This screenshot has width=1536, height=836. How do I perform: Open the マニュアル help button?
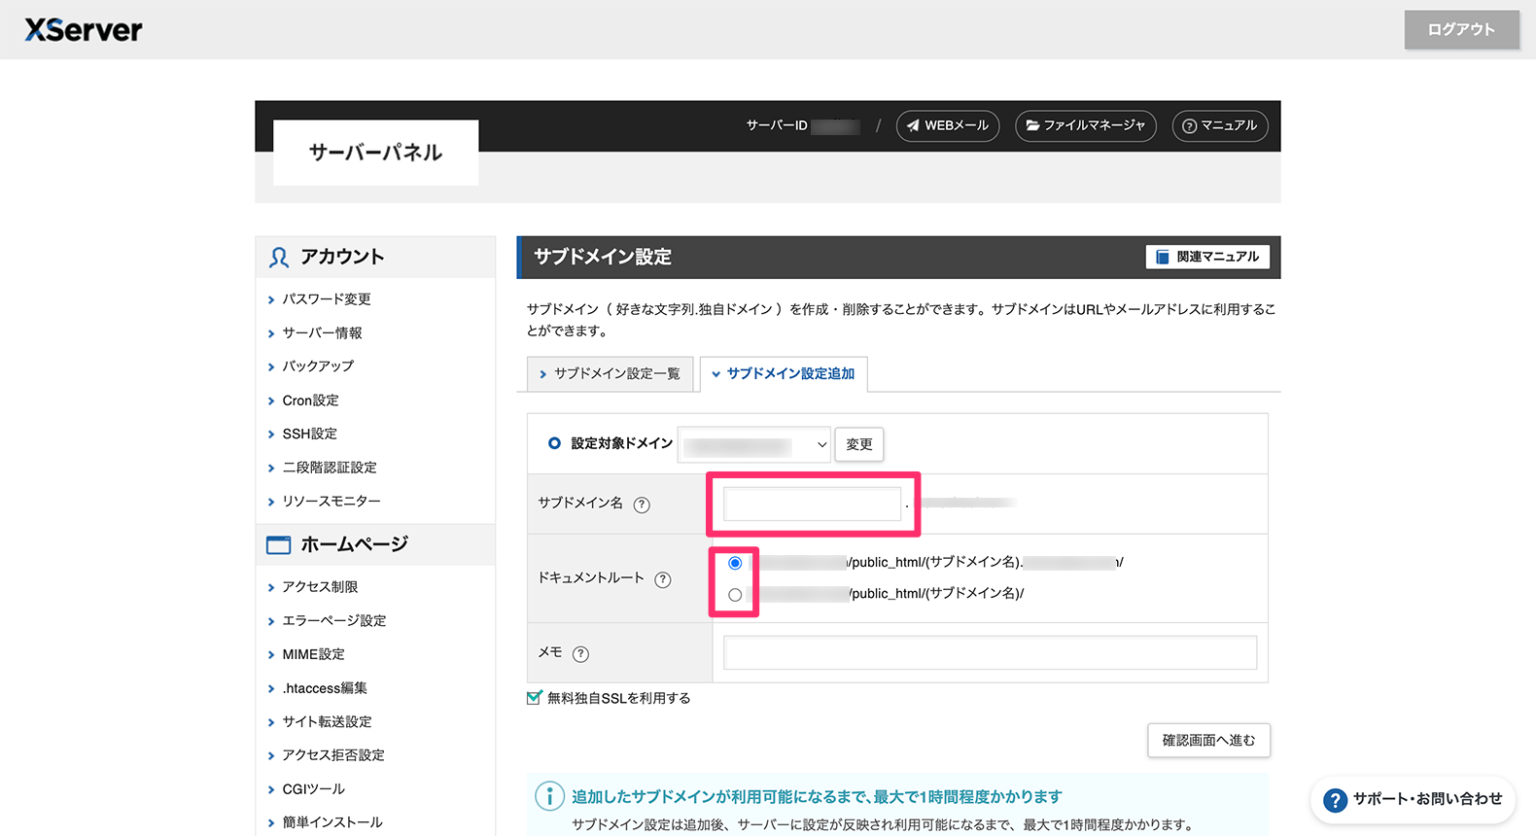(1219, 126)
